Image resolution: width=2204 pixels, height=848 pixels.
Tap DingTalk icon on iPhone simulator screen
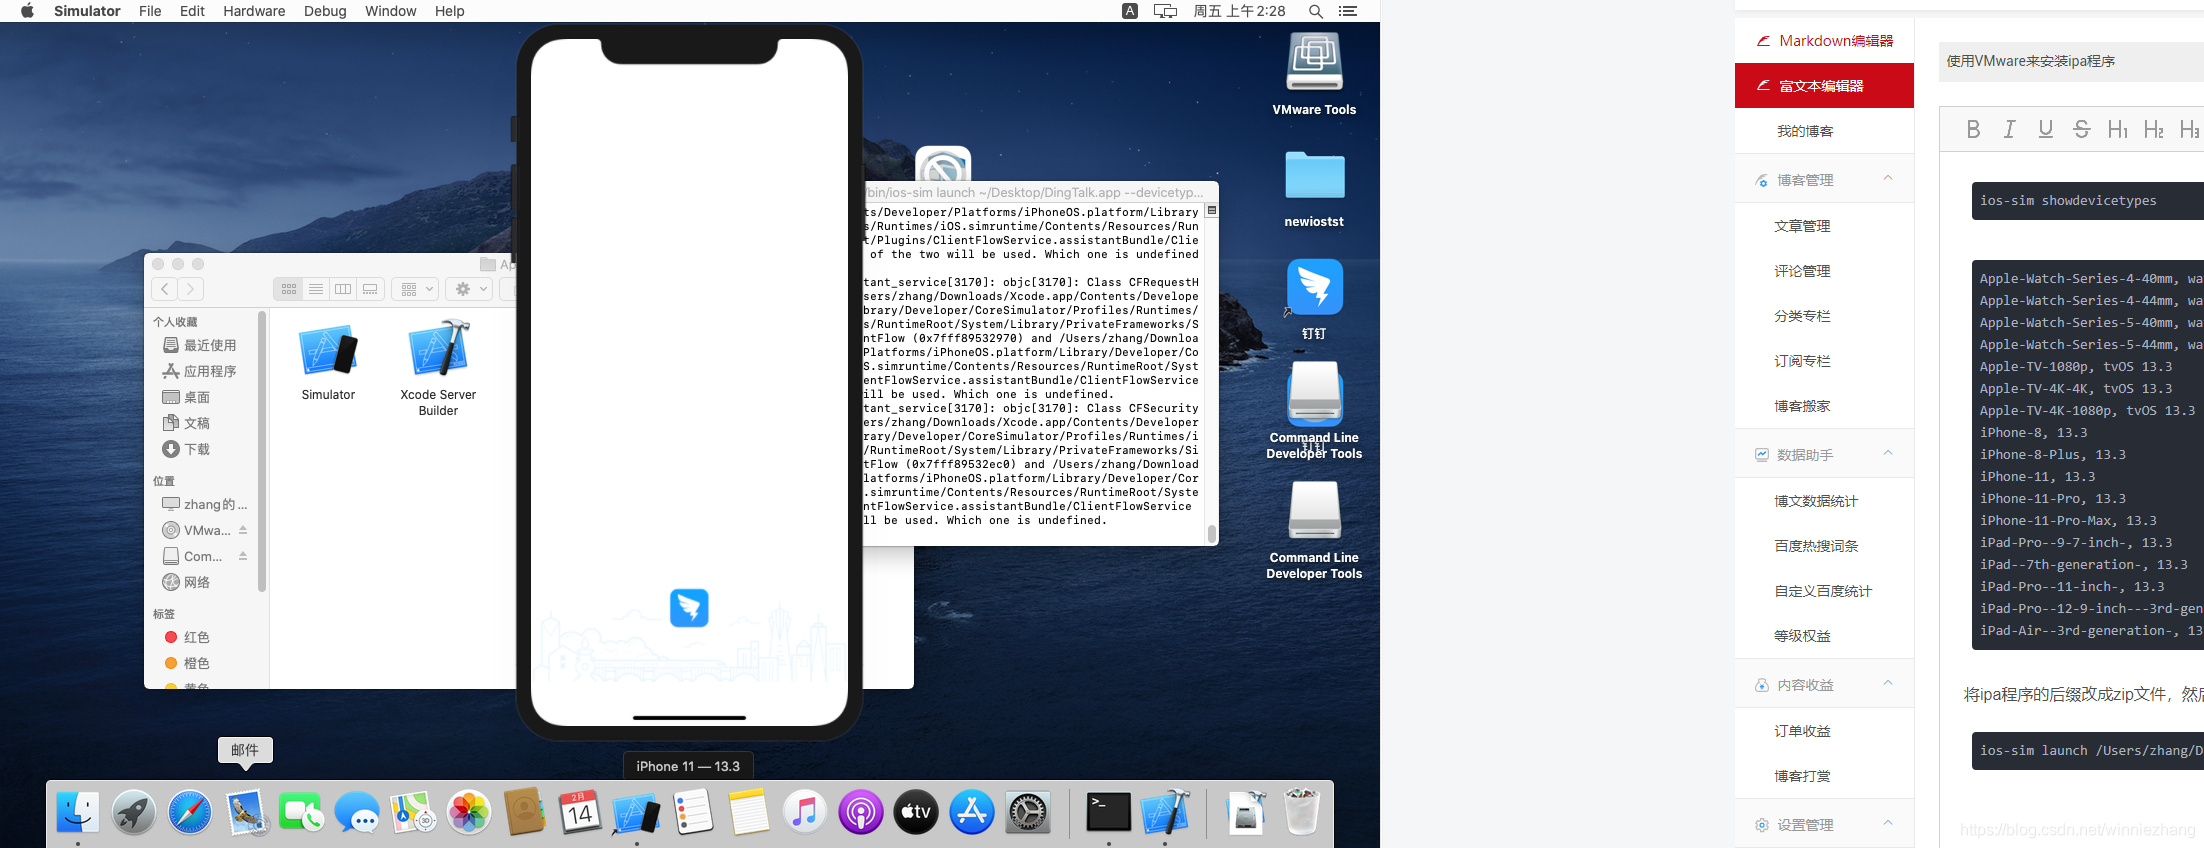689,607
